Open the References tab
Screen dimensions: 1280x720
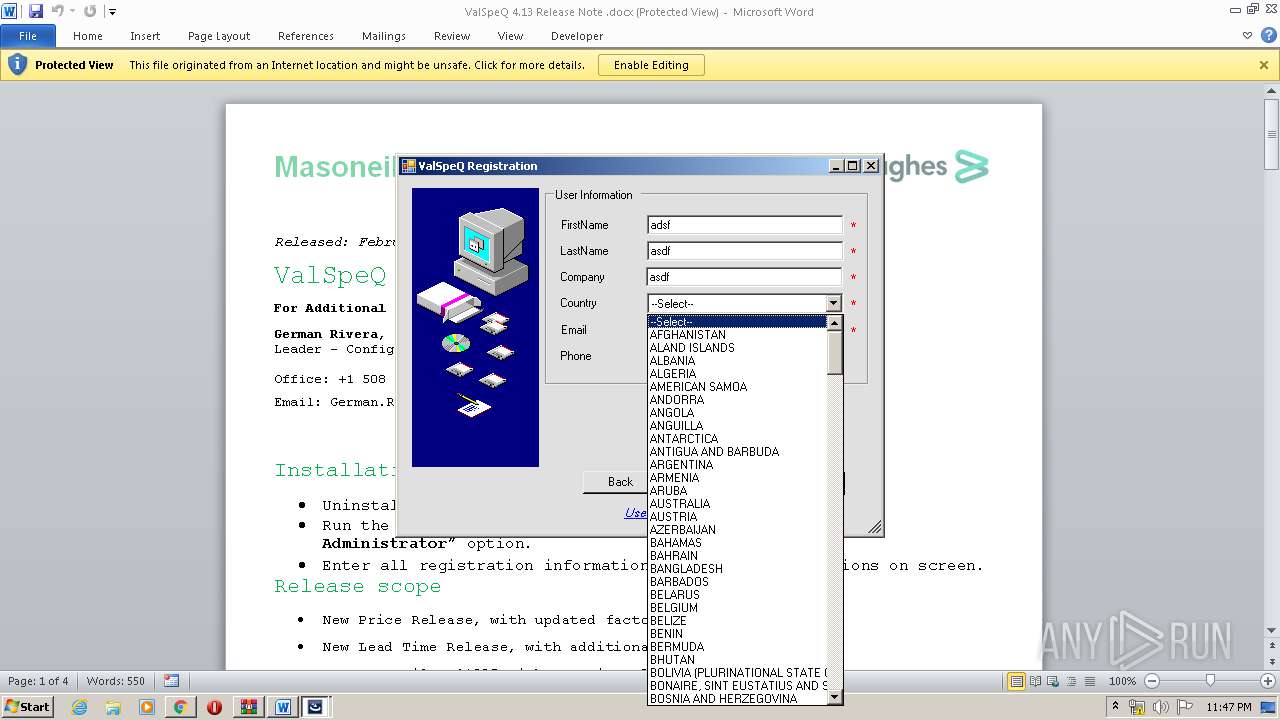(306, 36)
